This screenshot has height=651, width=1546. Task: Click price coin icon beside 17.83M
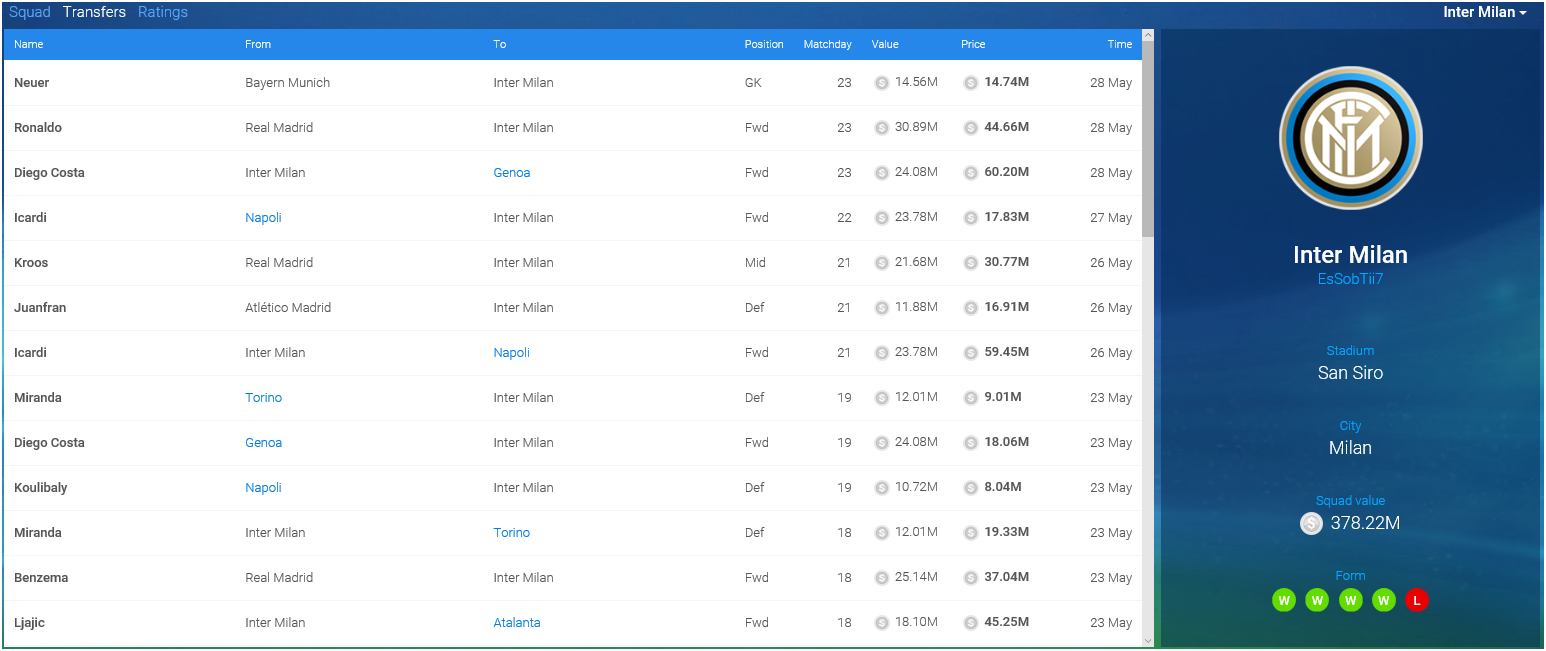pos(970,218)
